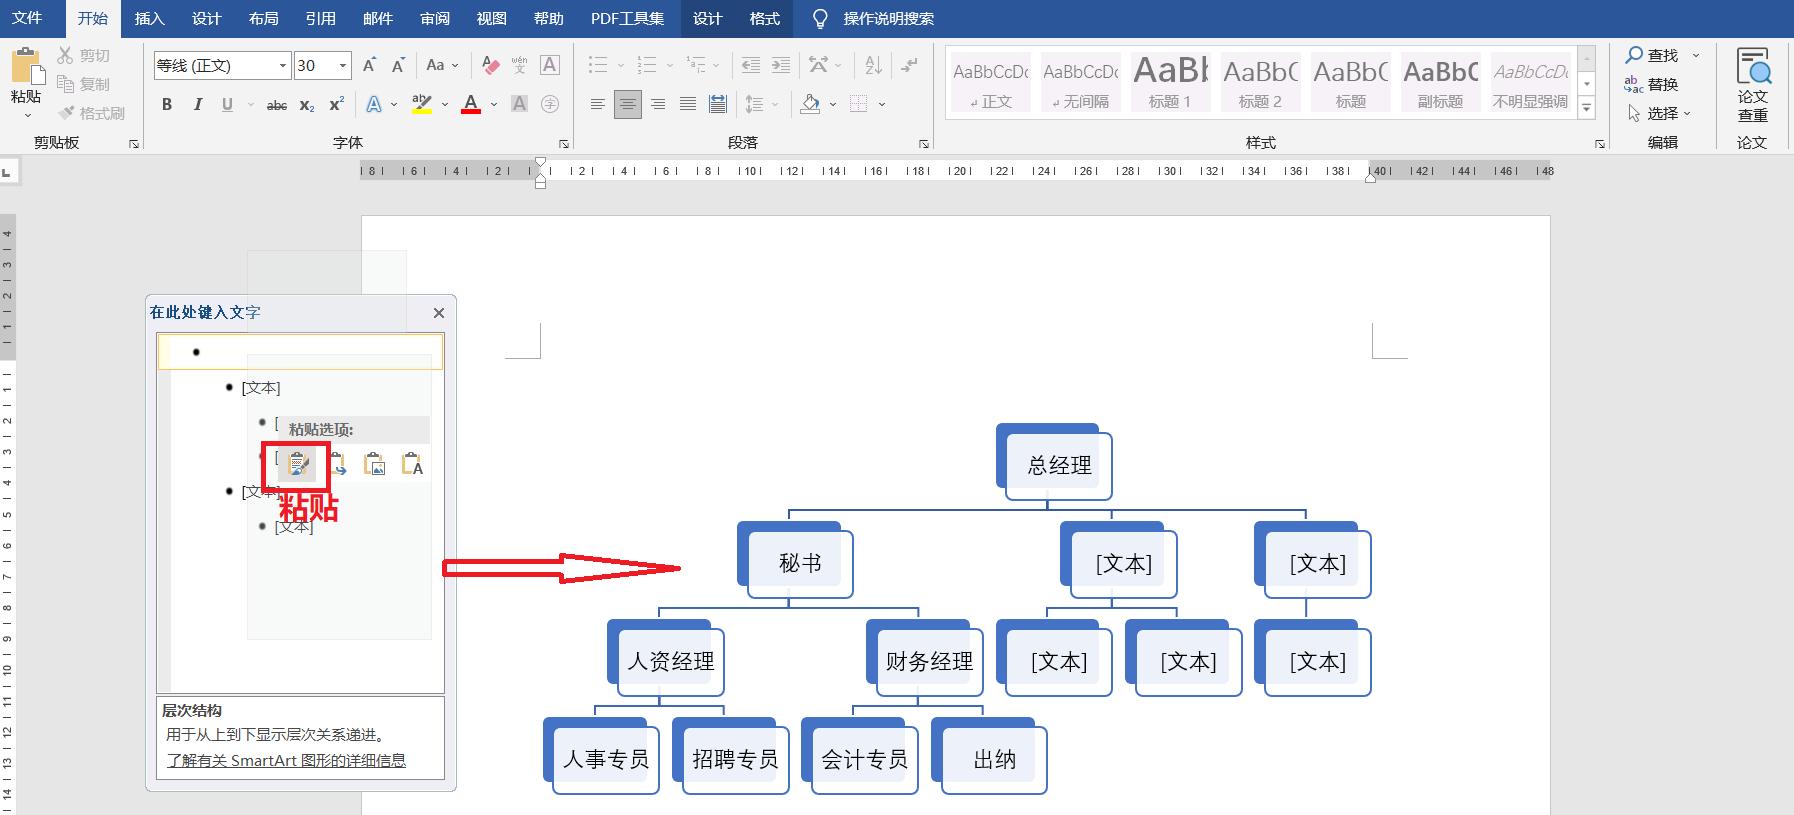Viewport: 1794px width, 815px height.
Task: Toggle align left paragraph alignment
Action: 597,104
